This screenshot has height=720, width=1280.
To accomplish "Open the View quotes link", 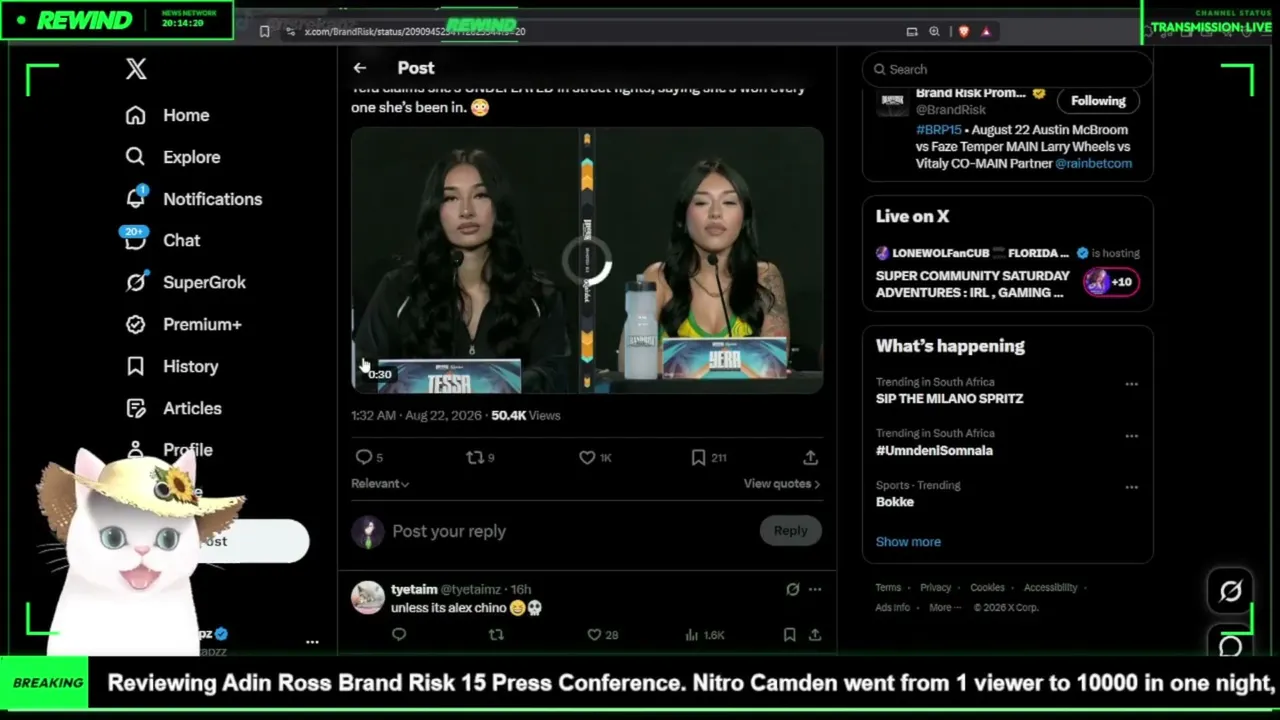I will [x=781, y=483].
